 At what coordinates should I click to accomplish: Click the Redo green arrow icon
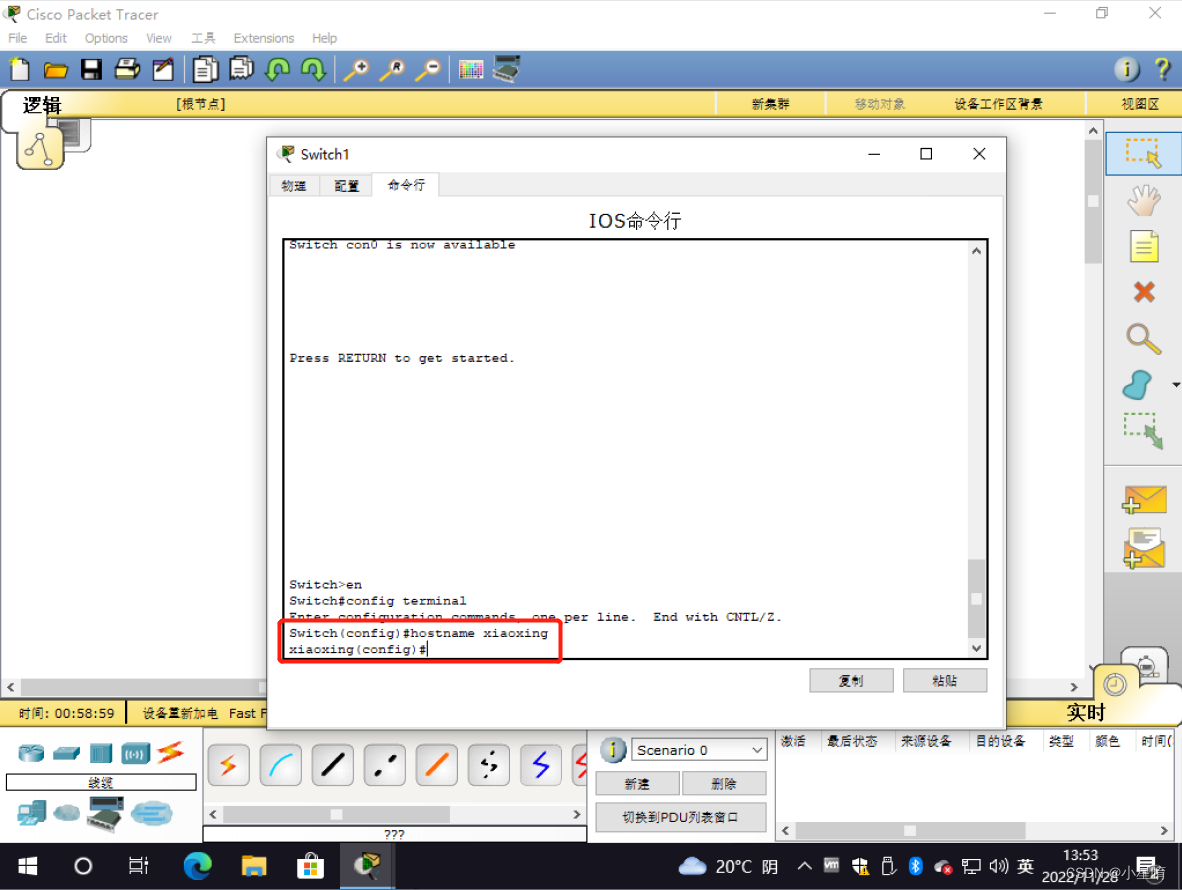click(313, 69)
